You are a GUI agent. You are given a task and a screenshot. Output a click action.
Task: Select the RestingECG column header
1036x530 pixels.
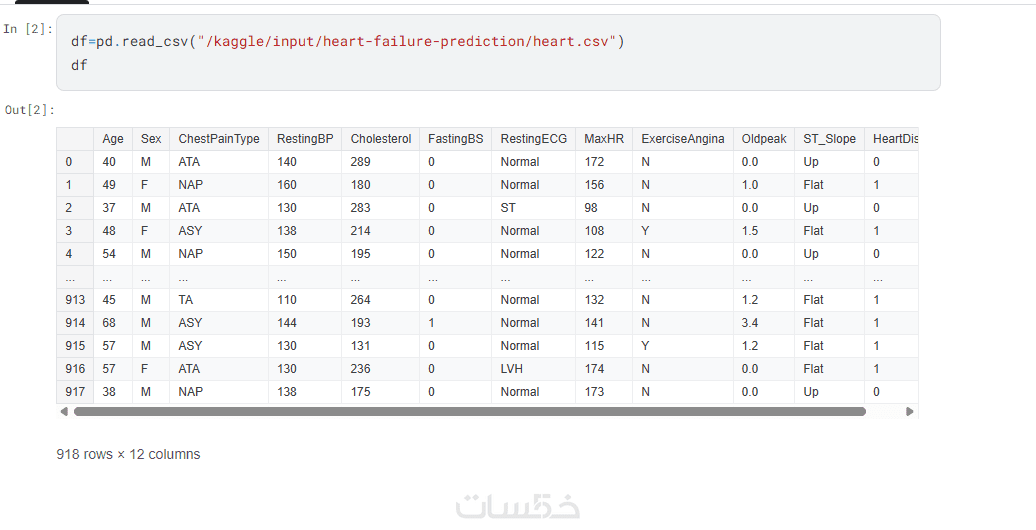pyautogui.click(x=533, y=139)
